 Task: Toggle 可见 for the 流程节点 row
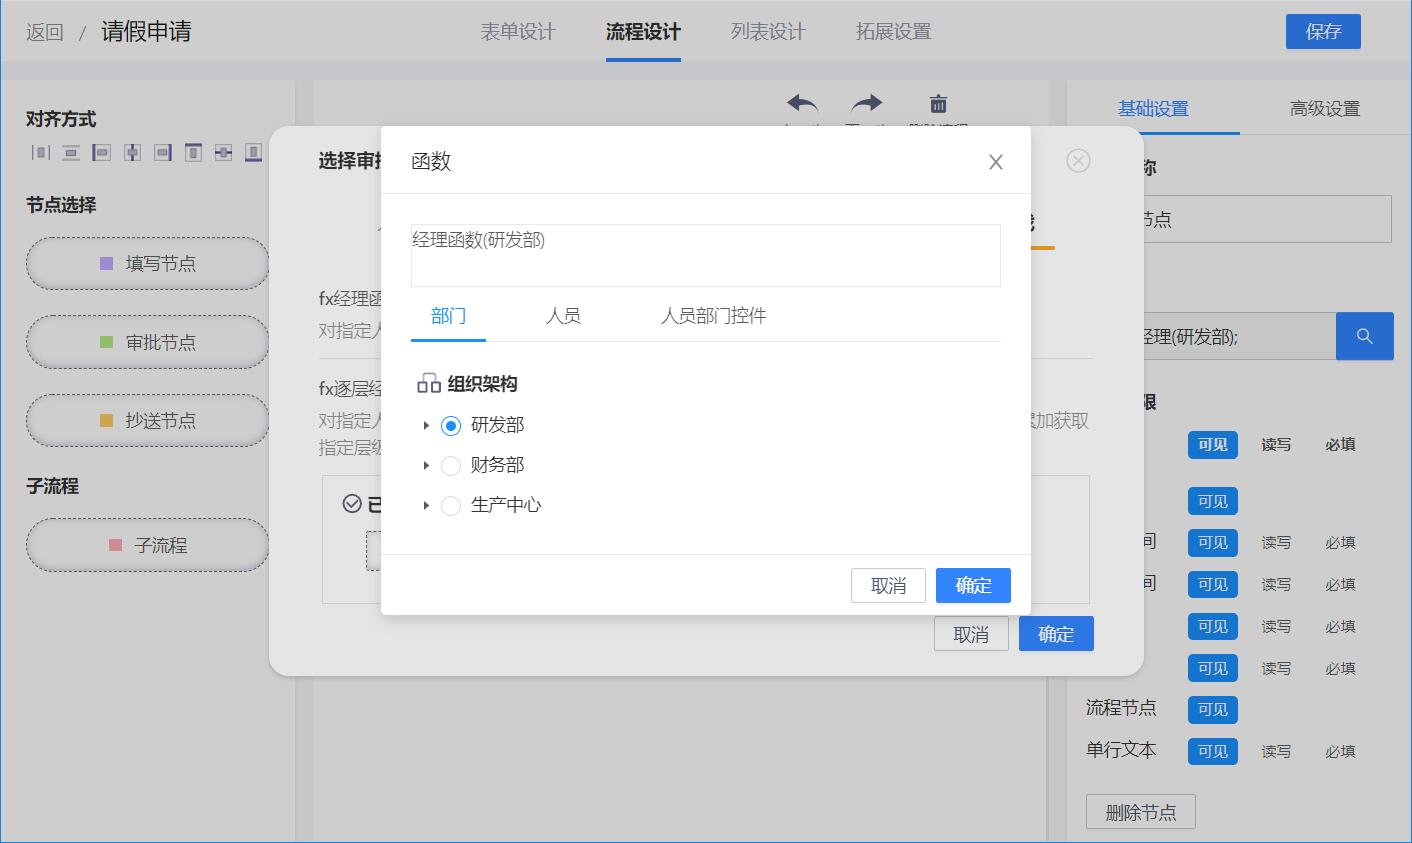click(1213, 709)
